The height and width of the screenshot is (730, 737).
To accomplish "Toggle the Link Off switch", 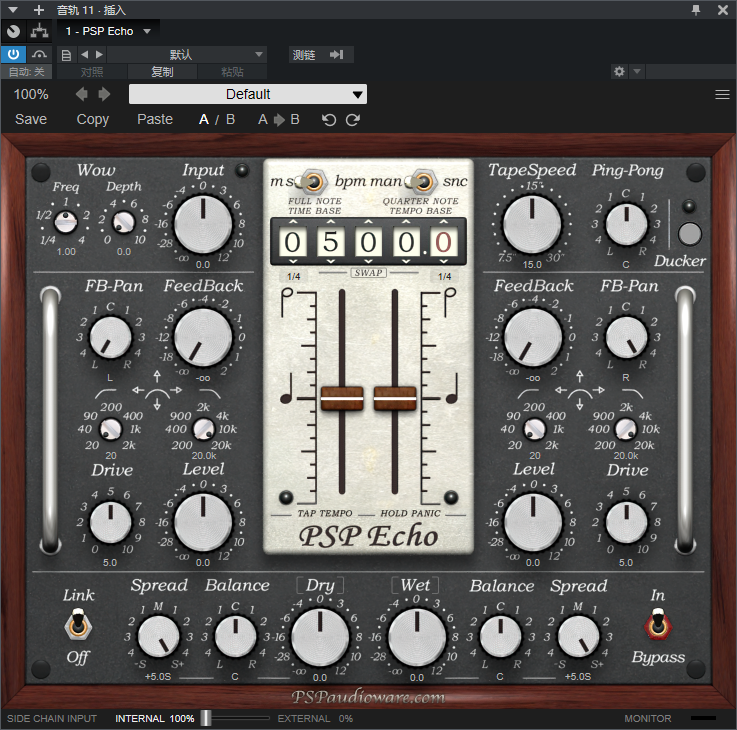I will click(x=78, y=625).
